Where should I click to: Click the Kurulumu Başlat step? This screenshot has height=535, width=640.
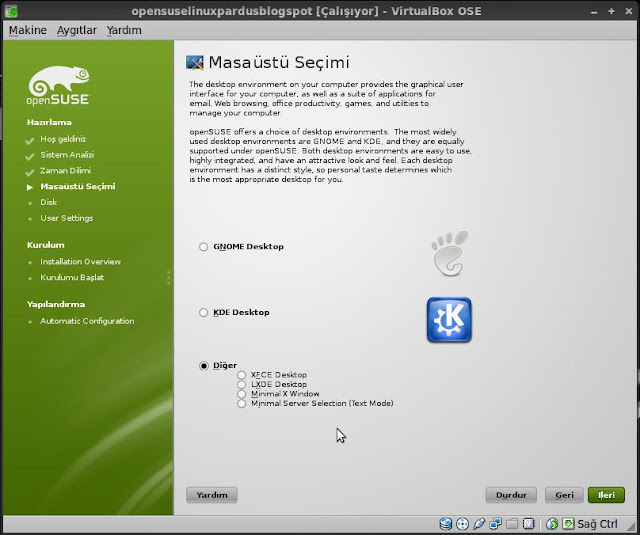point(72,277)
